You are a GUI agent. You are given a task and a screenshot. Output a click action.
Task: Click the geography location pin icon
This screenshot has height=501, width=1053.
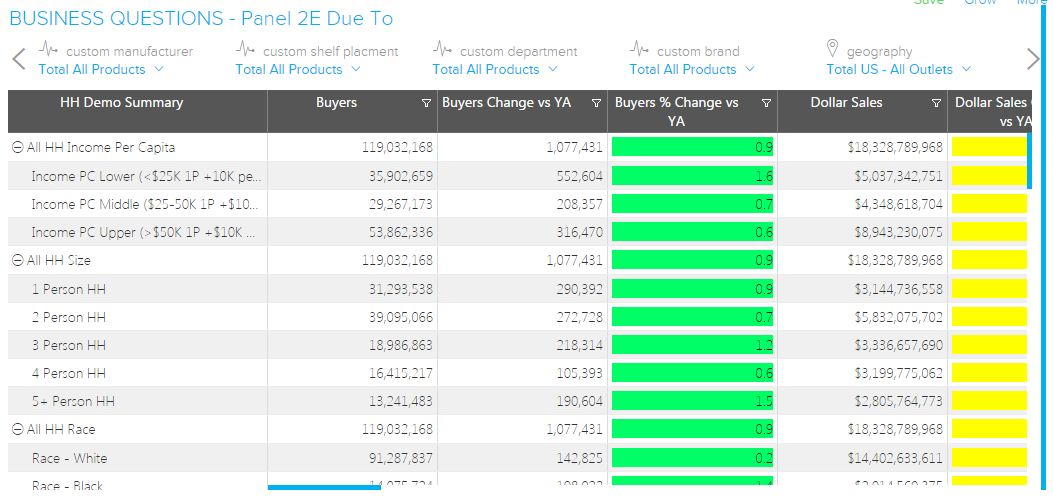coord(832,49)
